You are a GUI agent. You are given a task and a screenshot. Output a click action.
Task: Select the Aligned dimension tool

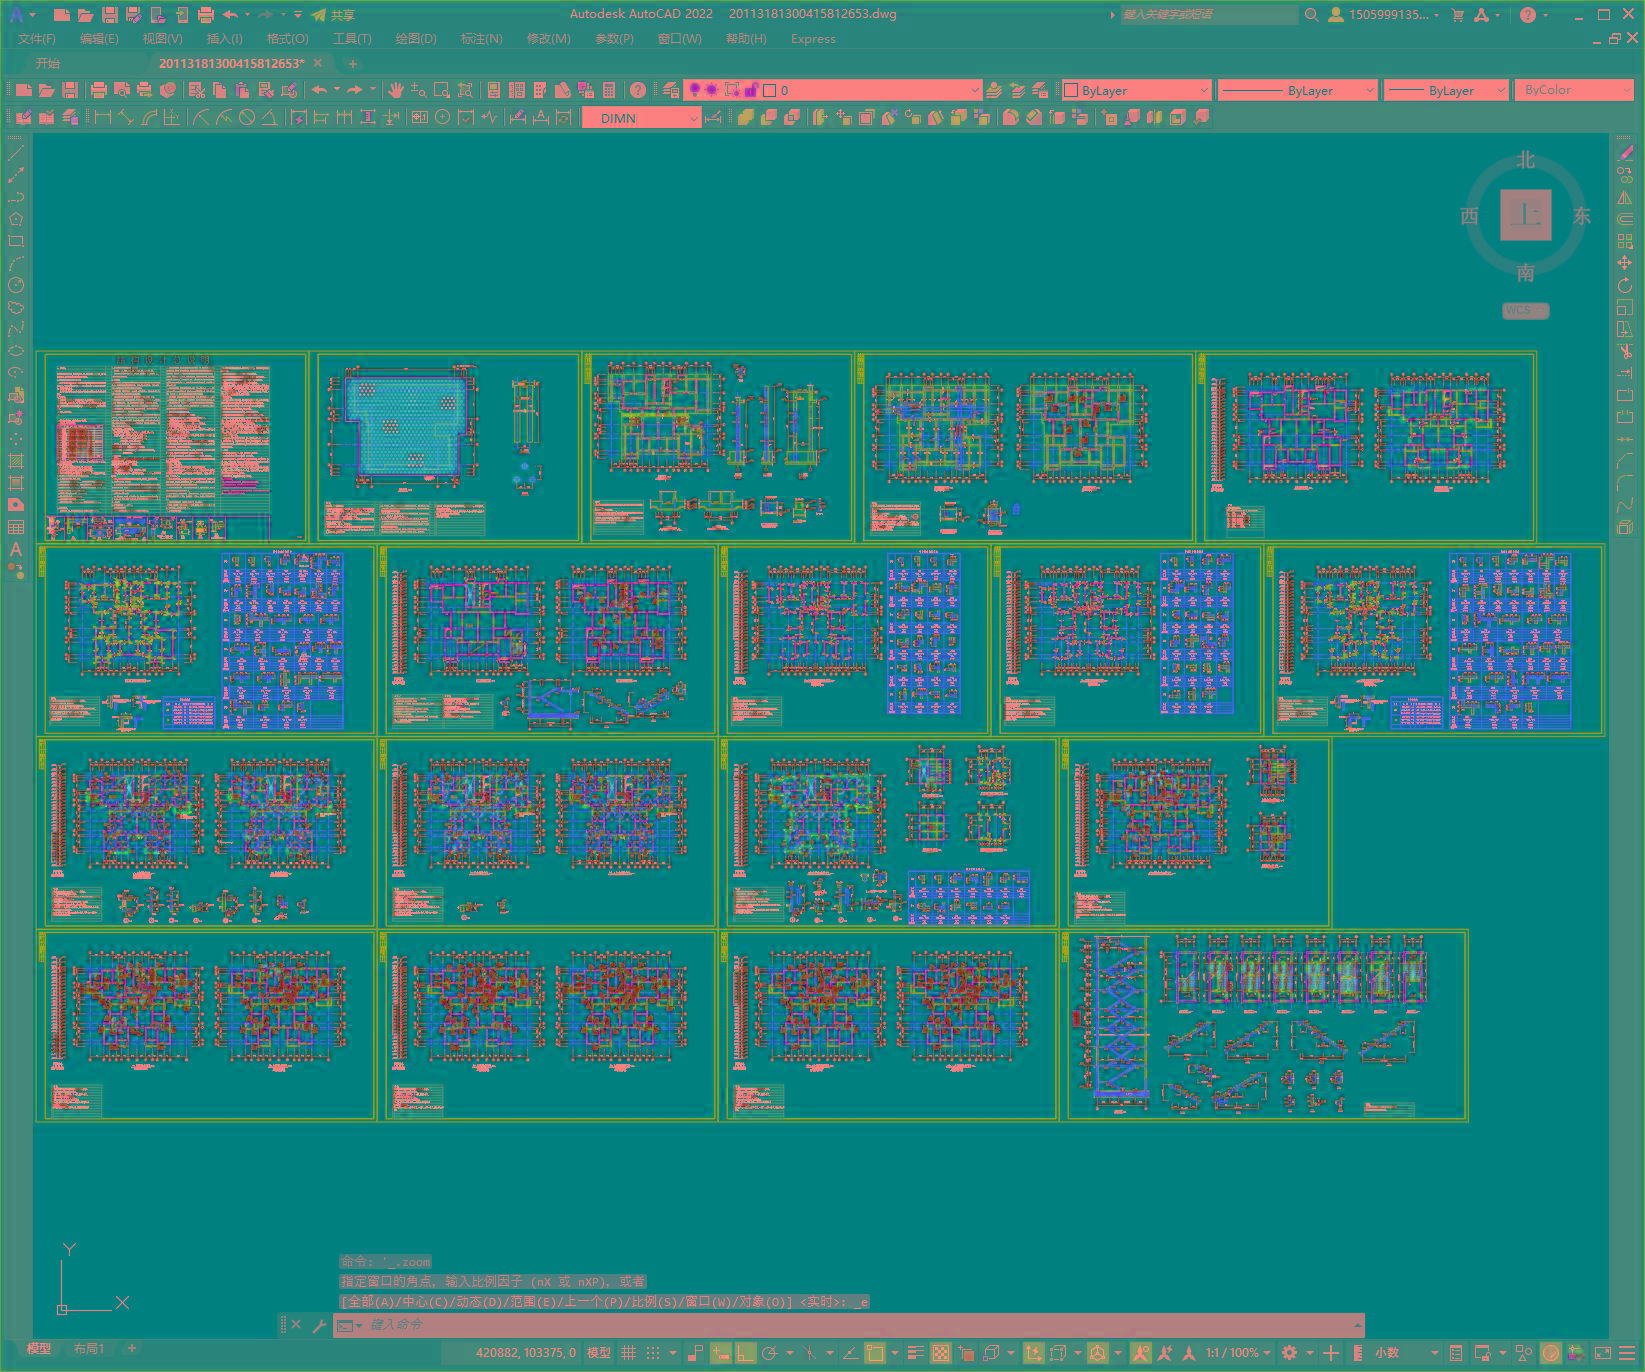pyautogui.click(x=126, y=117)
